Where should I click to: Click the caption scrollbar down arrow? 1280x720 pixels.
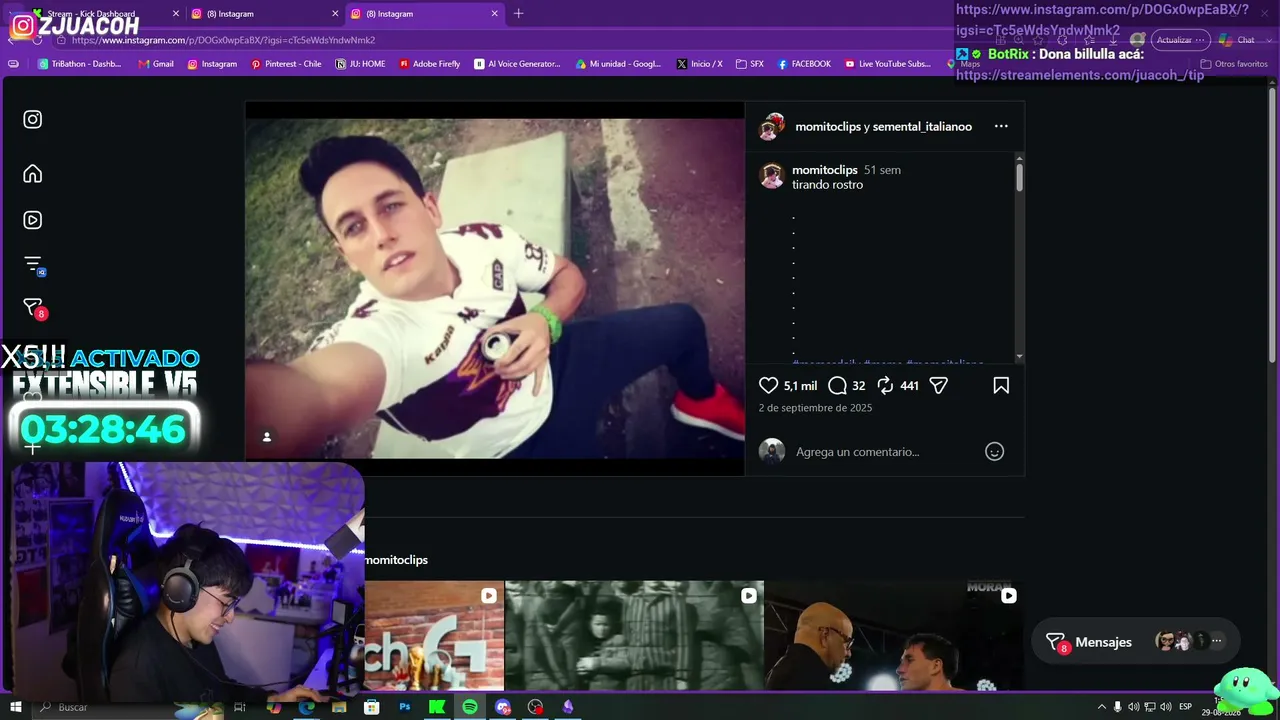coord(1019,356)
